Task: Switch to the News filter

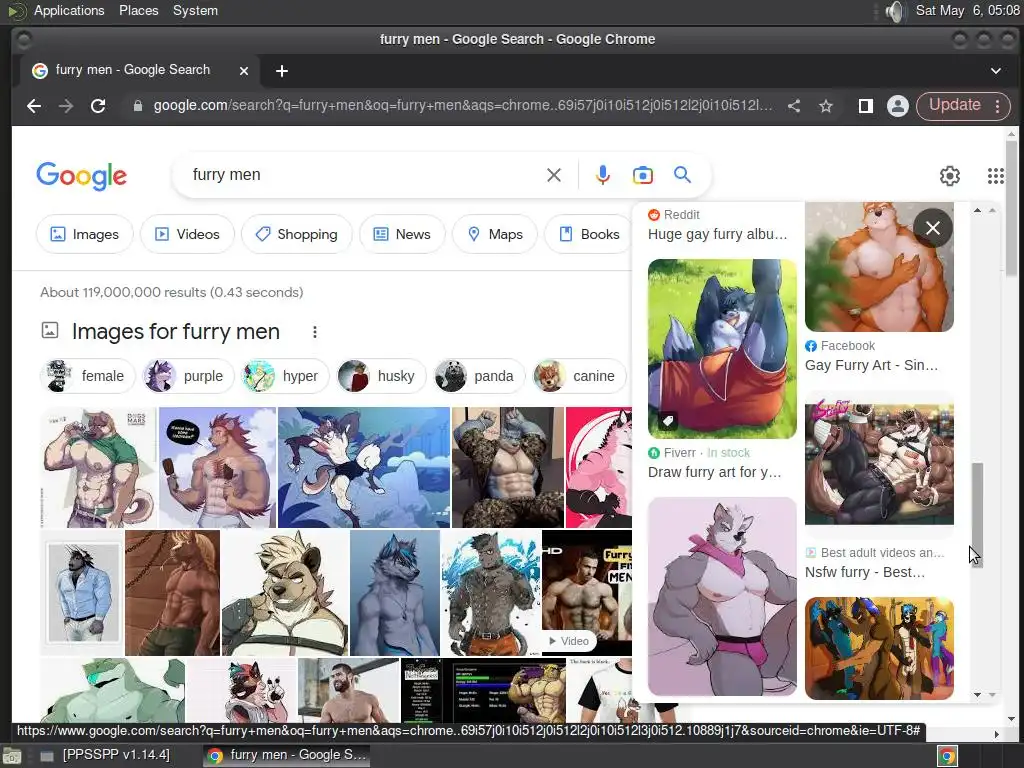Action: coord(402,234)
